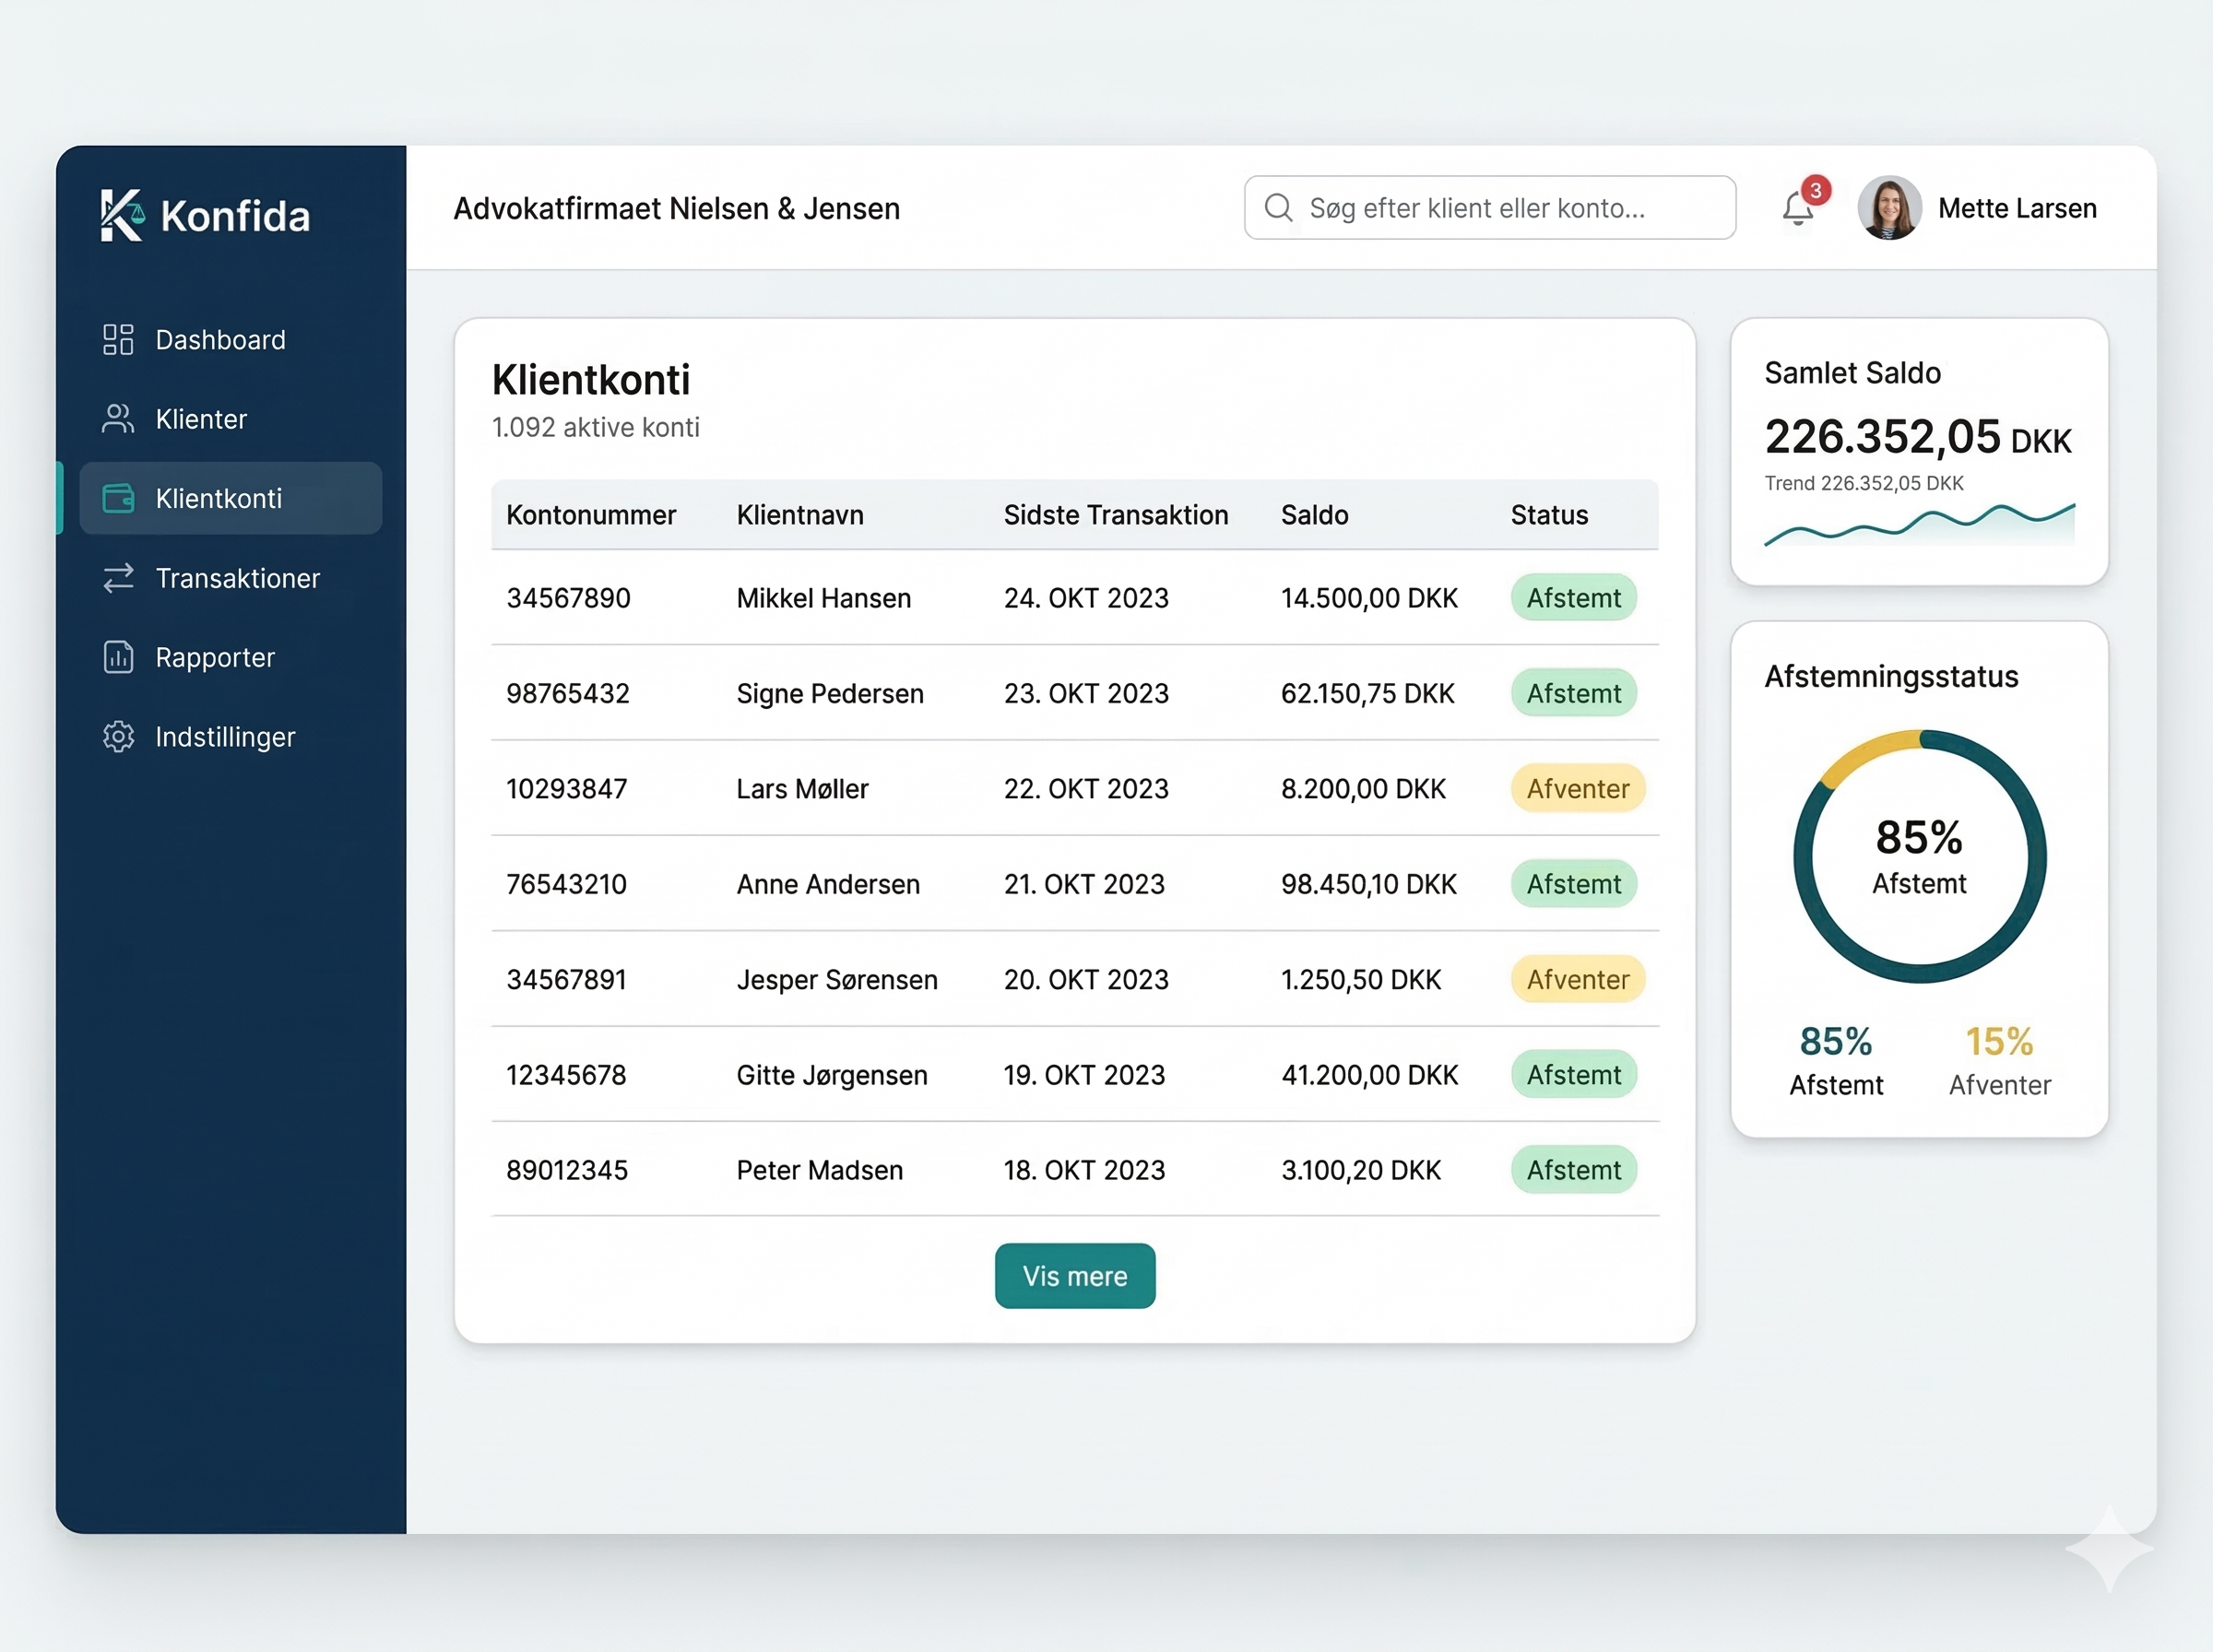Select account number 34567890
Image resolution: width=2213 pixels, height=1652 pixels.
[x=568, y=598]
